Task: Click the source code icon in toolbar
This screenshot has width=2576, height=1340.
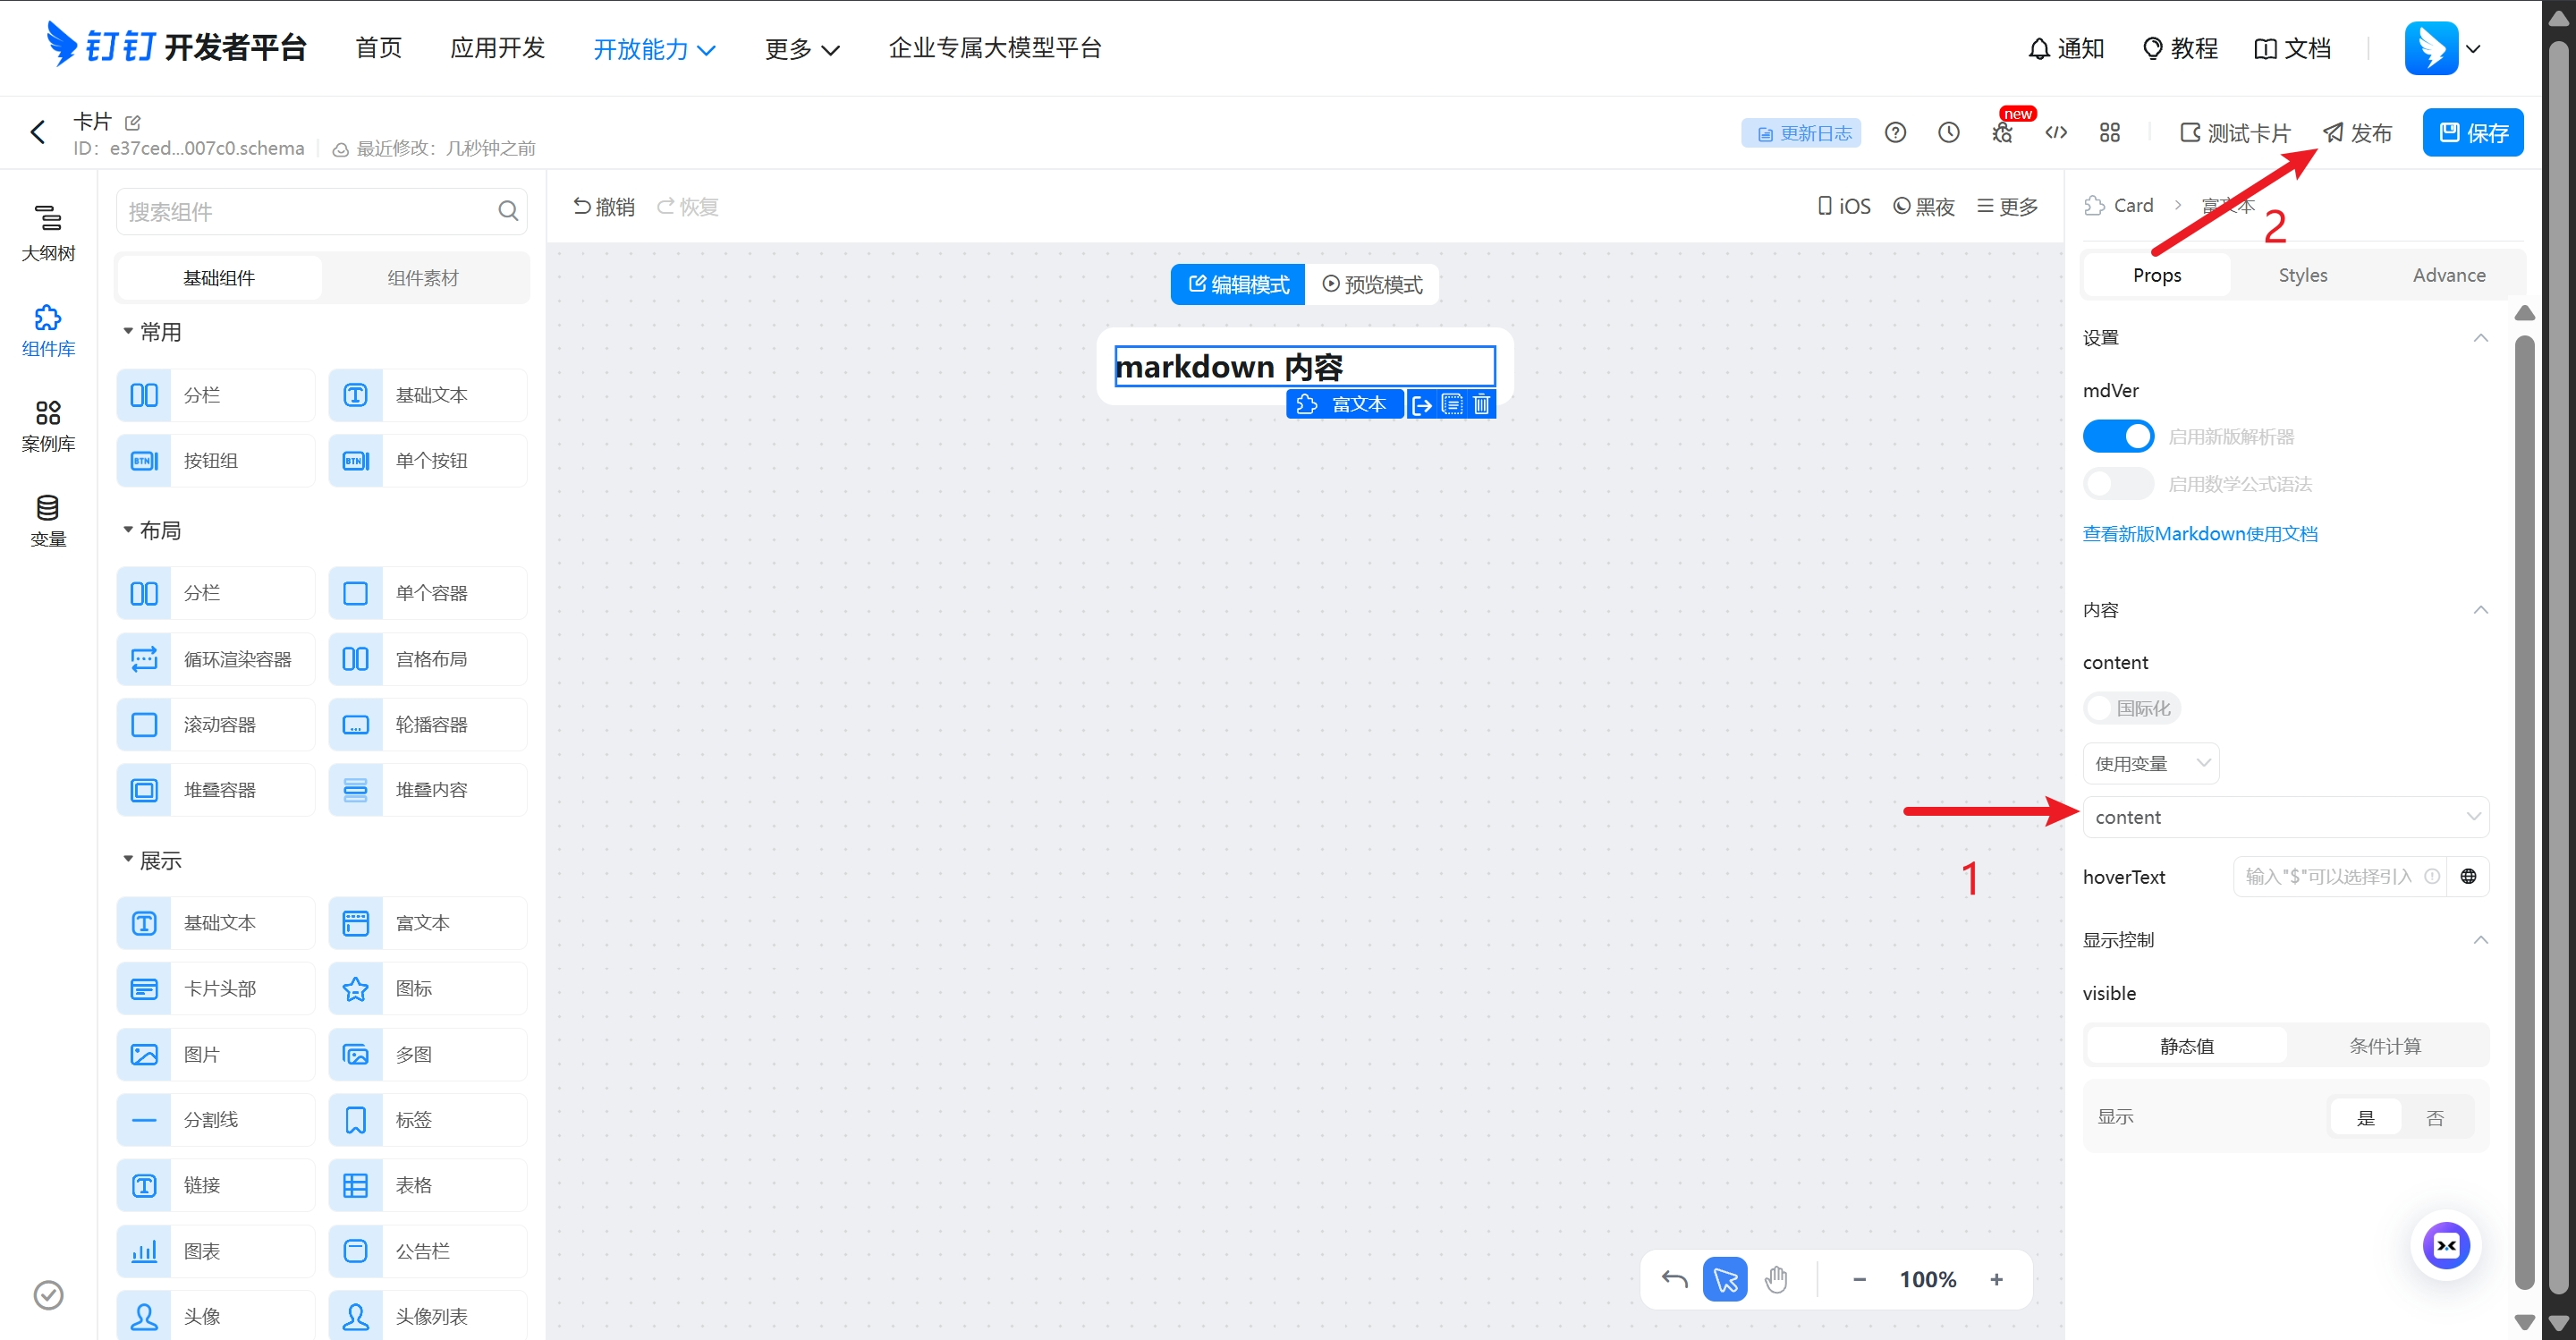Action: pos(2056,133)
